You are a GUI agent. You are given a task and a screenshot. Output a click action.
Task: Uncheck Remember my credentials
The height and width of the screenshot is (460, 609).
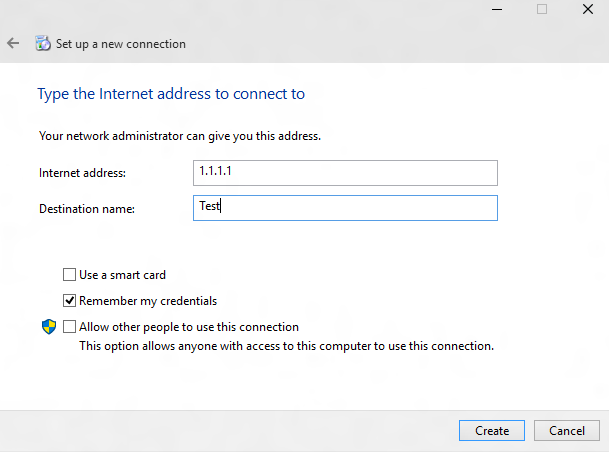pos(69,300)
